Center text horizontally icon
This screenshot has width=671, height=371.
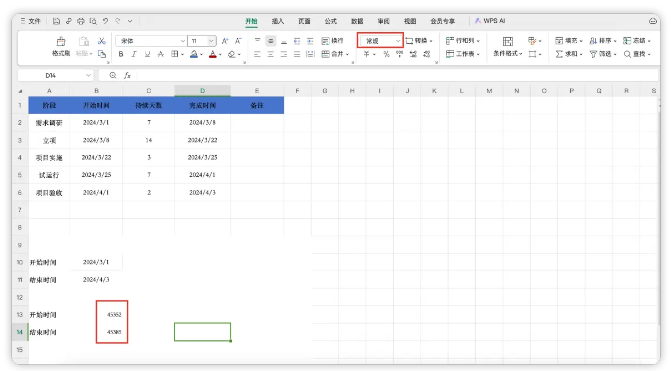pos(270,54)
